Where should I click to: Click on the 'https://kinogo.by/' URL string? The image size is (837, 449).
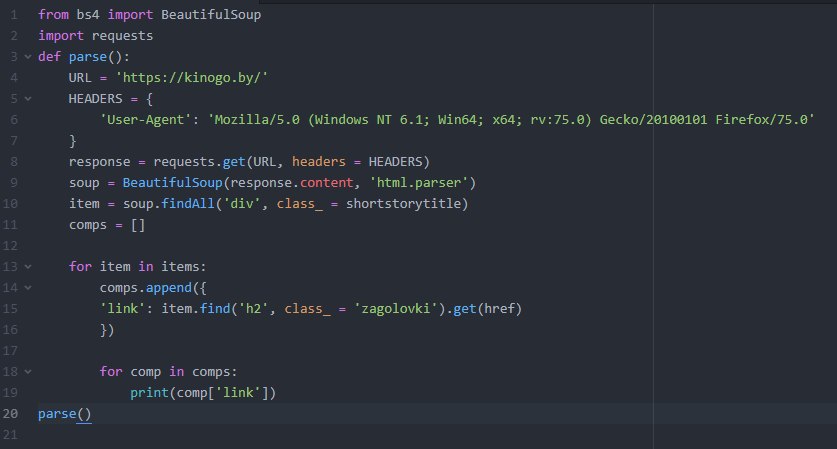pos(192,78)
